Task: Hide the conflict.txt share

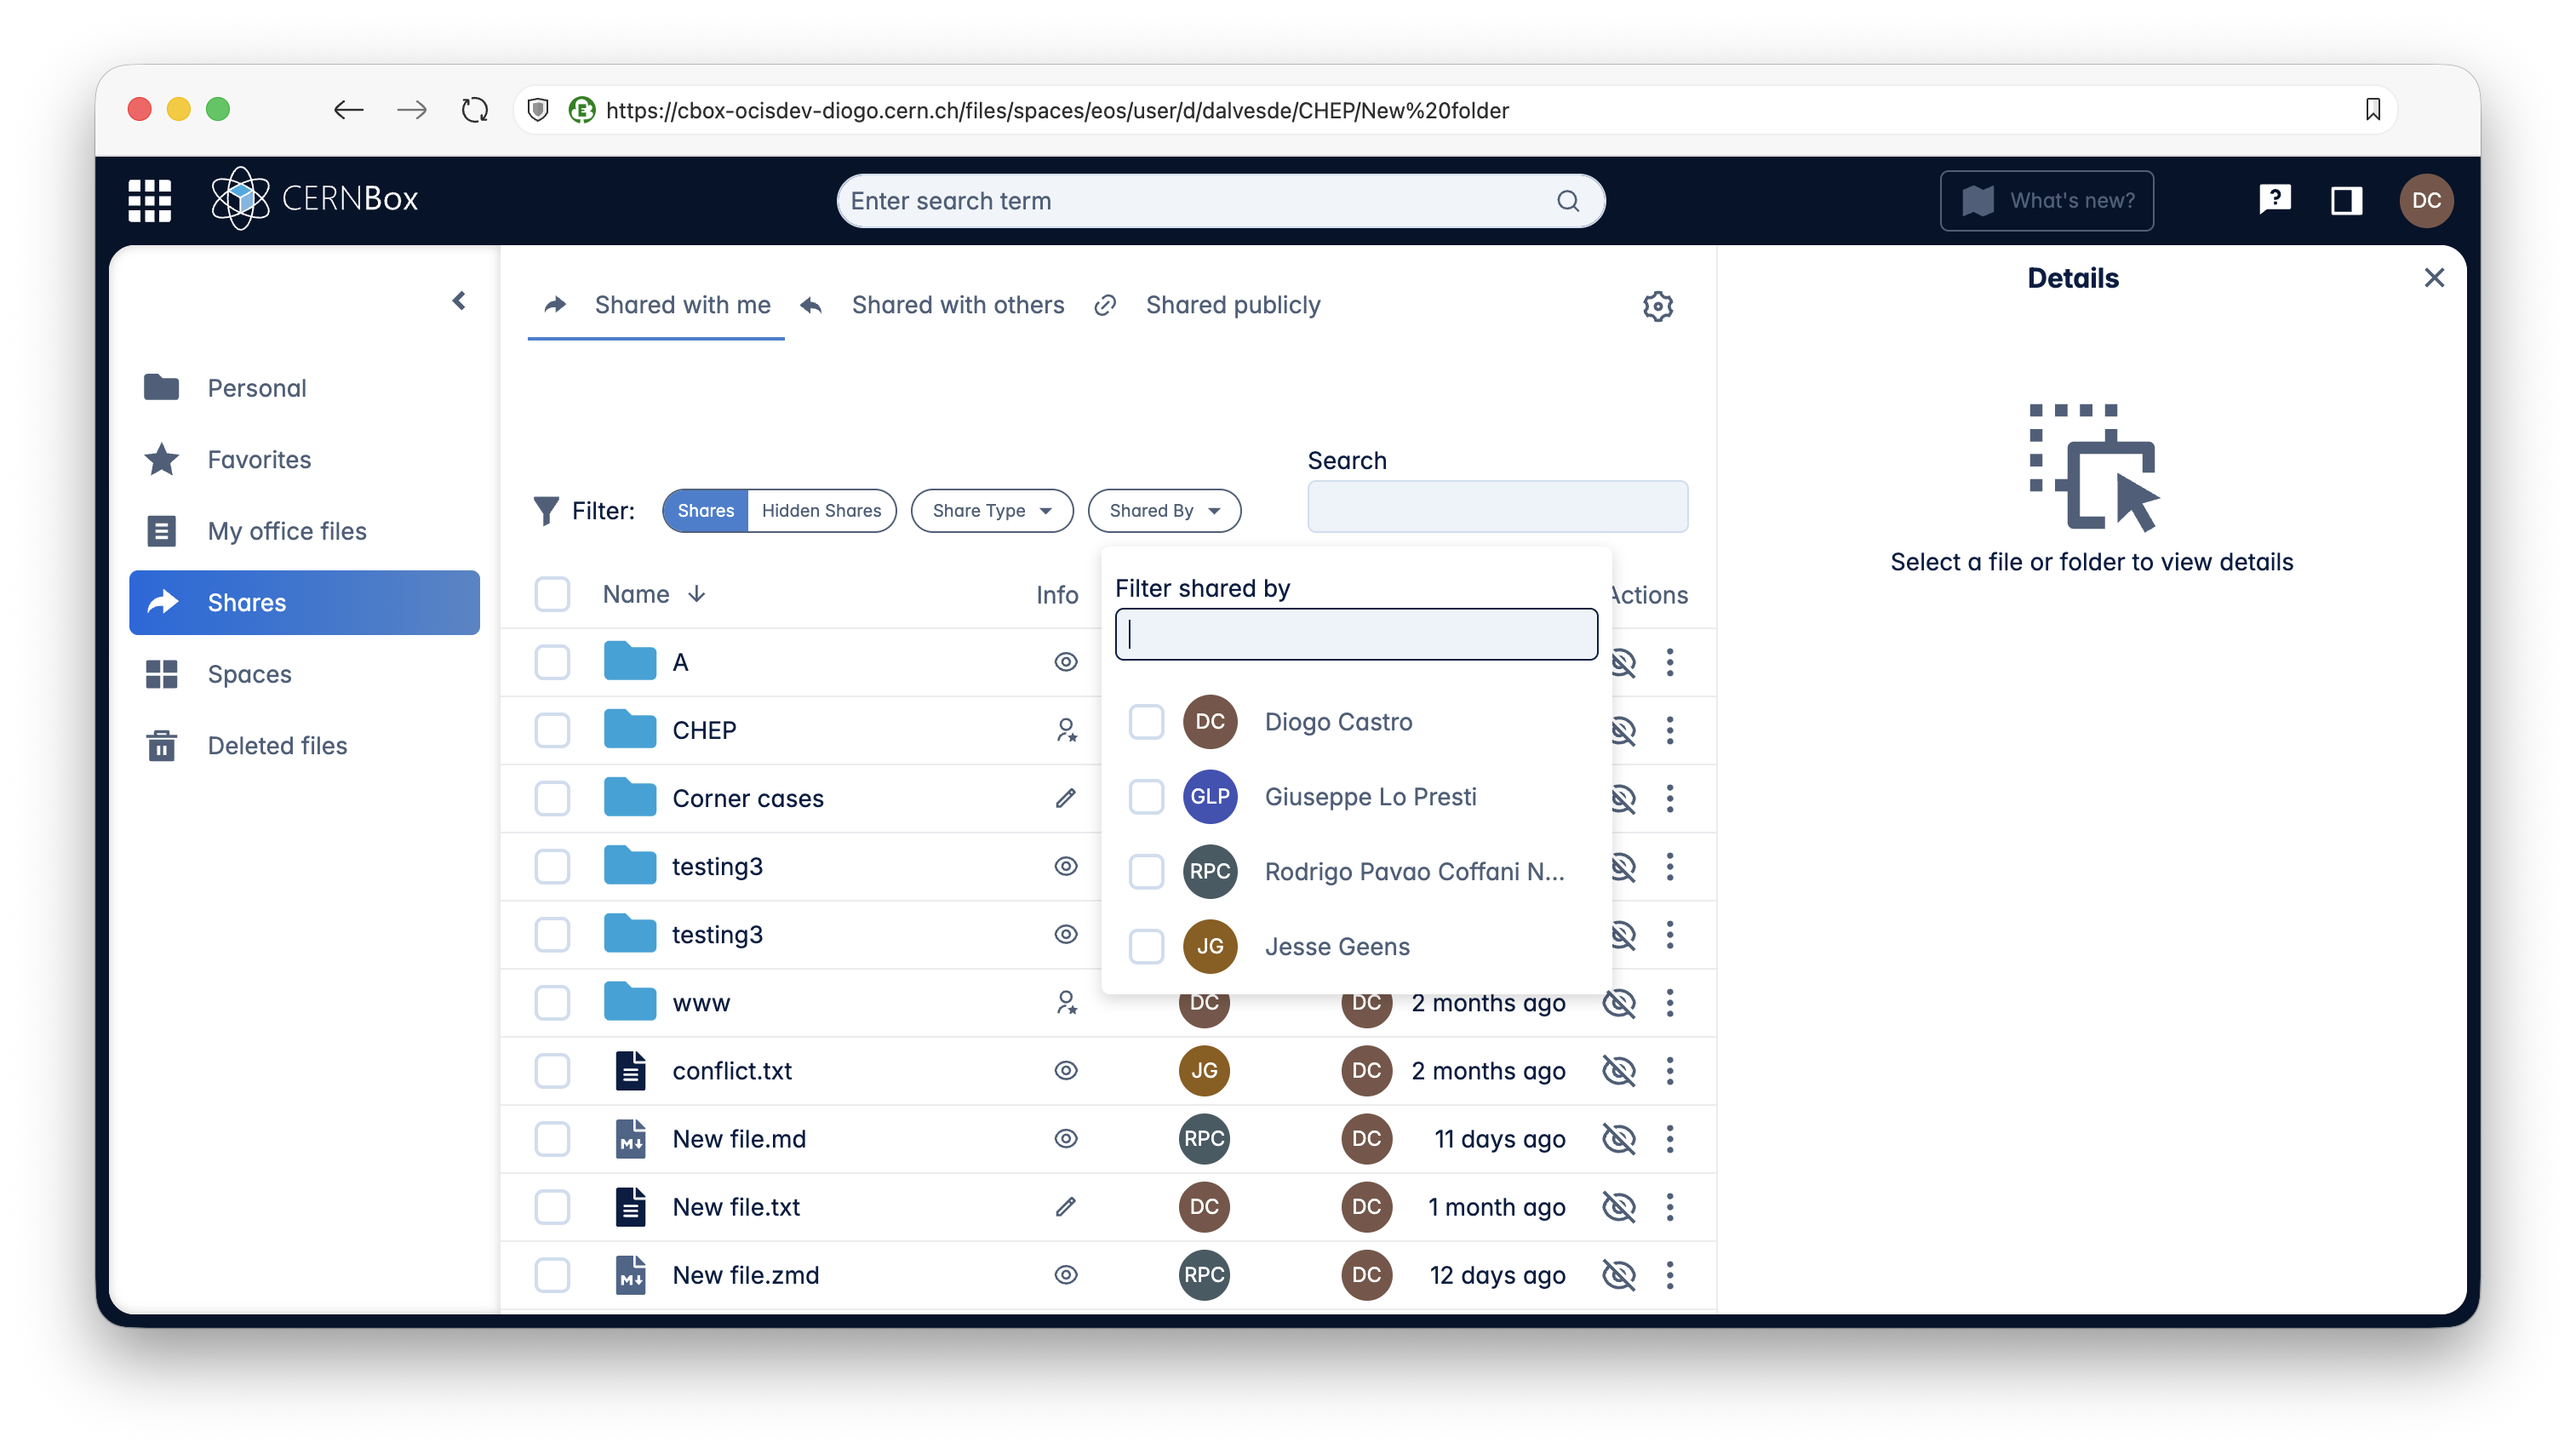Action: point(1618,1071)
